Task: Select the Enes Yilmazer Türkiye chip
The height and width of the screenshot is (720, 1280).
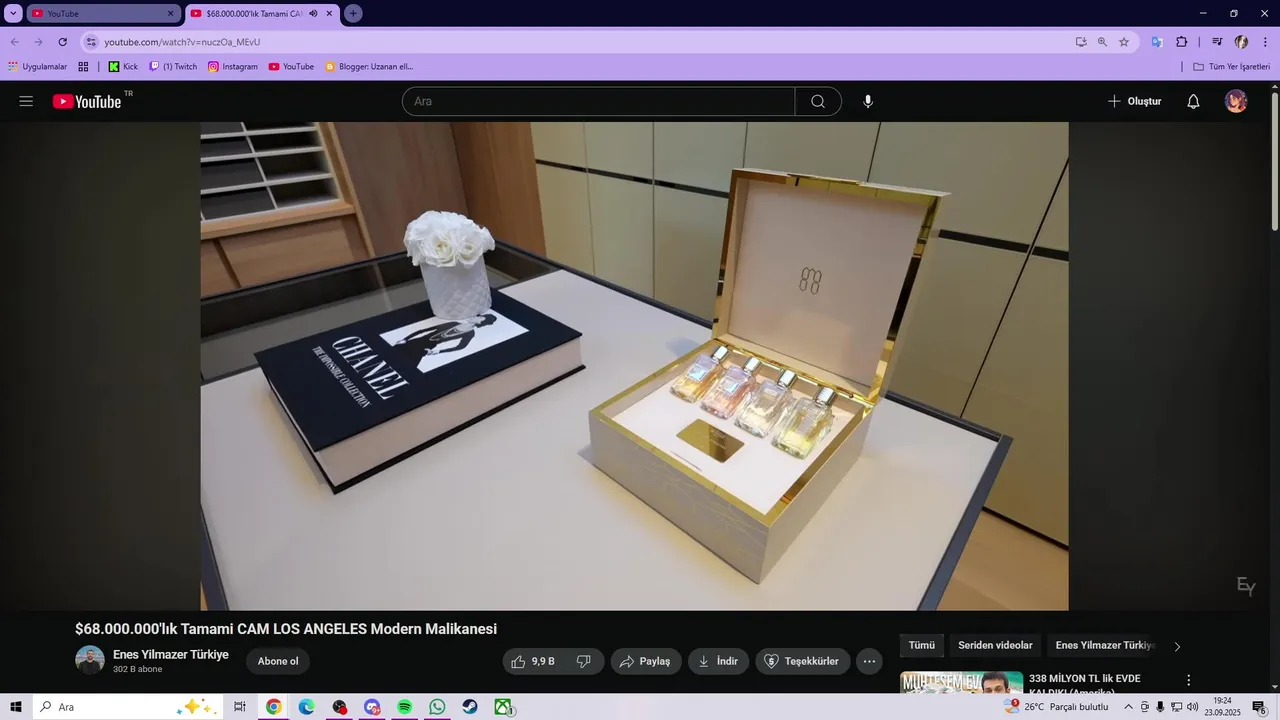Action: tap(1105, 646)
